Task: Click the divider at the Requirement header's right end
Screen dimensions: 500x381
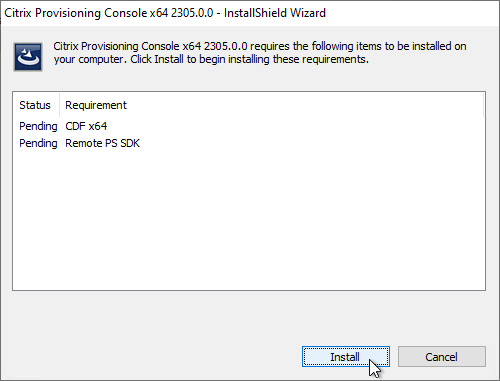Action: click(483, 105)
